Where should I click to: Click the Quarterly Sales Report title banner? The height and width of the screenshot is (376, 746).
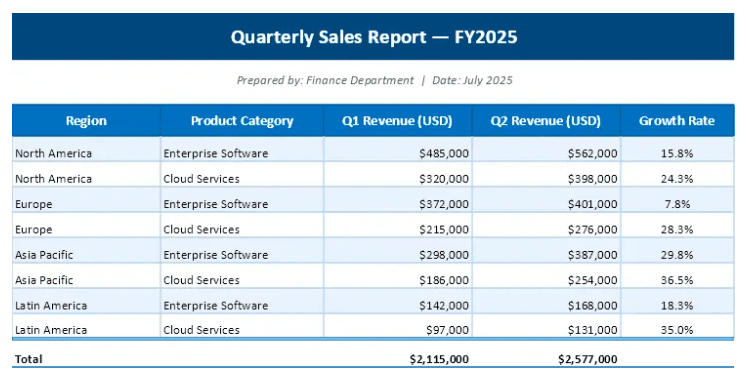[x=373, y=37]
